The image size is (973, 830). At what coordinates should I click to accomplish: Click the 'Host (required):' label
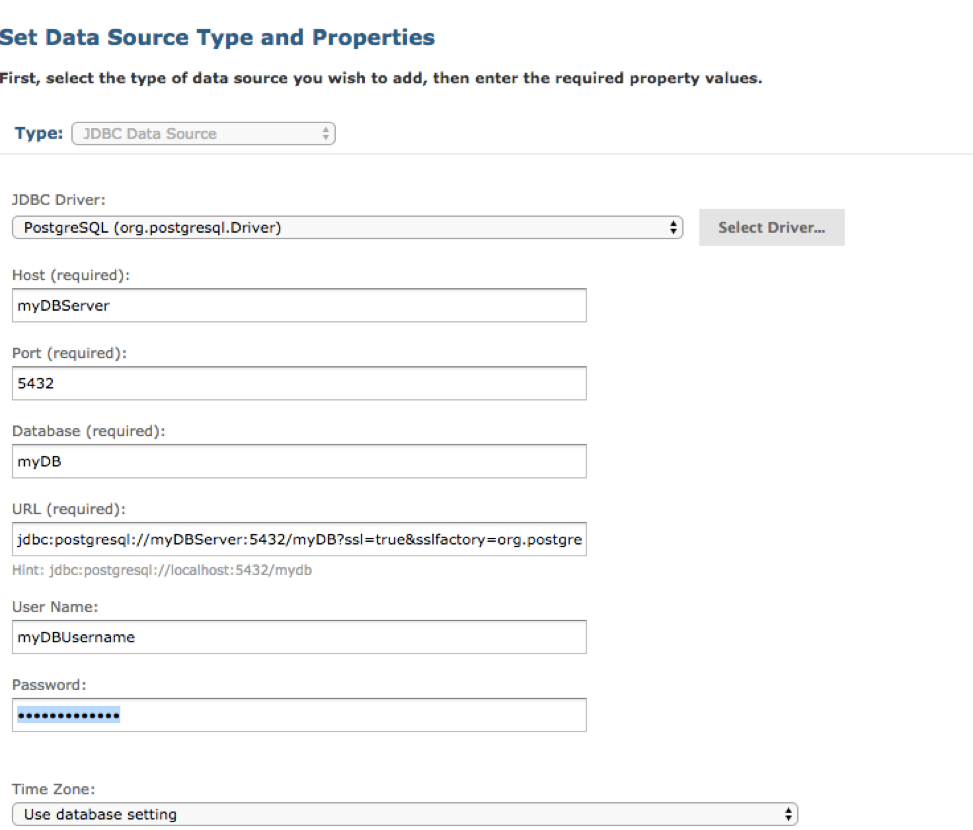[70, 275]
